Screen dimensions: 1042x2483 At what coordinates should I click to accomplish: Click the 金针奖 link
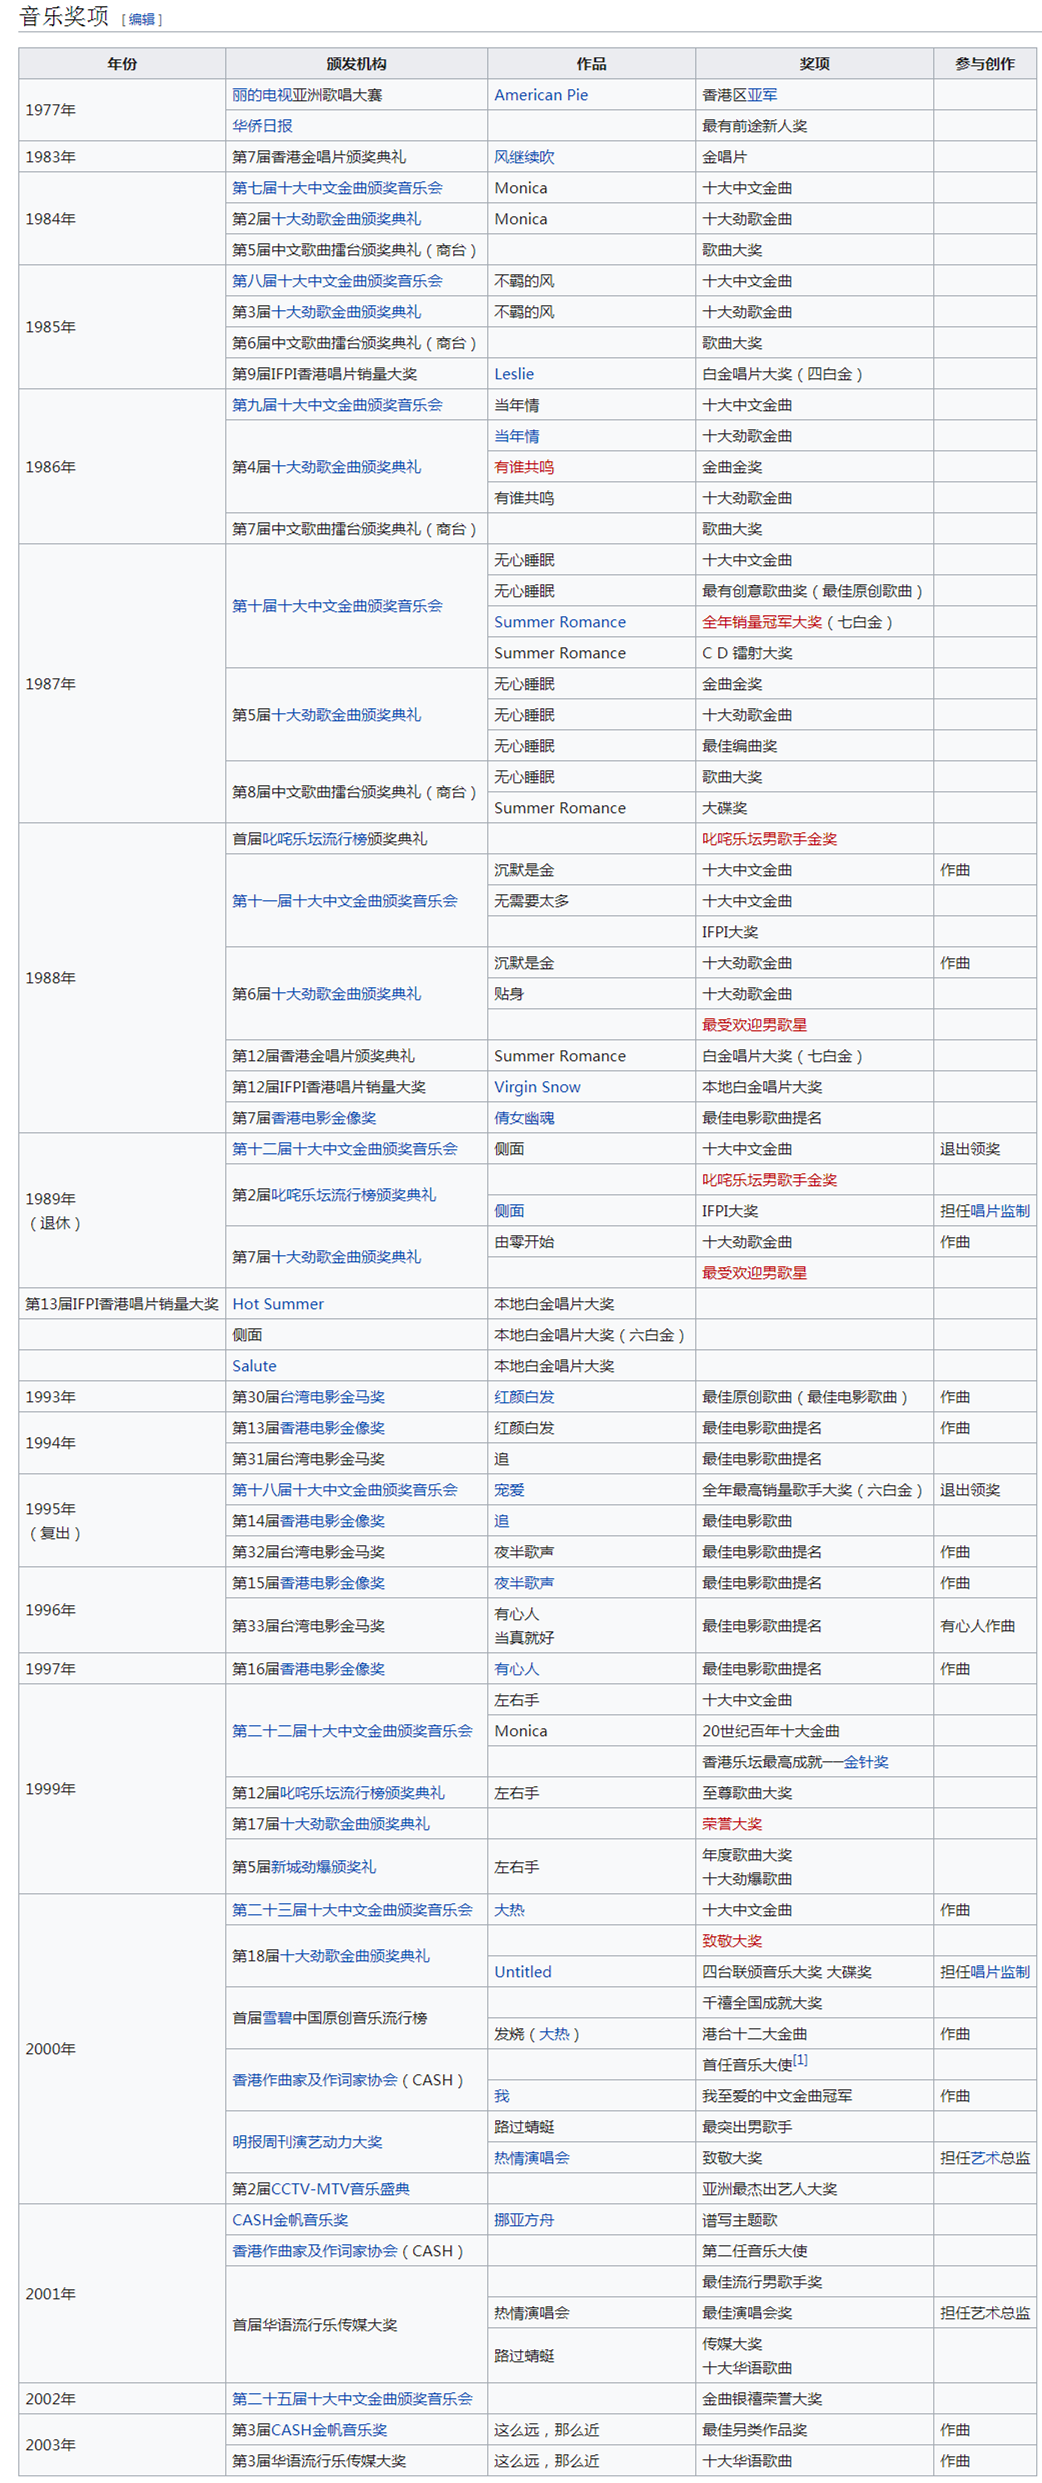click(866, 1762)
